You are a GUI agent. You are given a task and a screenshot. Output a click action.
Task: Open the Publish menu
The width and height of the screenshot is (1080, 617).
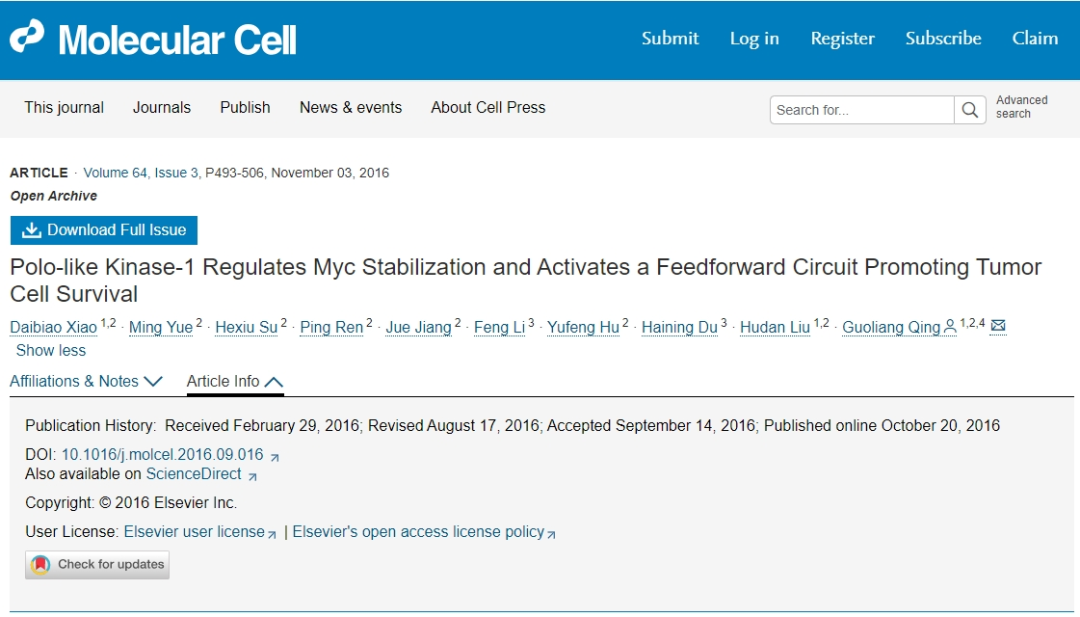click(245, 107)
